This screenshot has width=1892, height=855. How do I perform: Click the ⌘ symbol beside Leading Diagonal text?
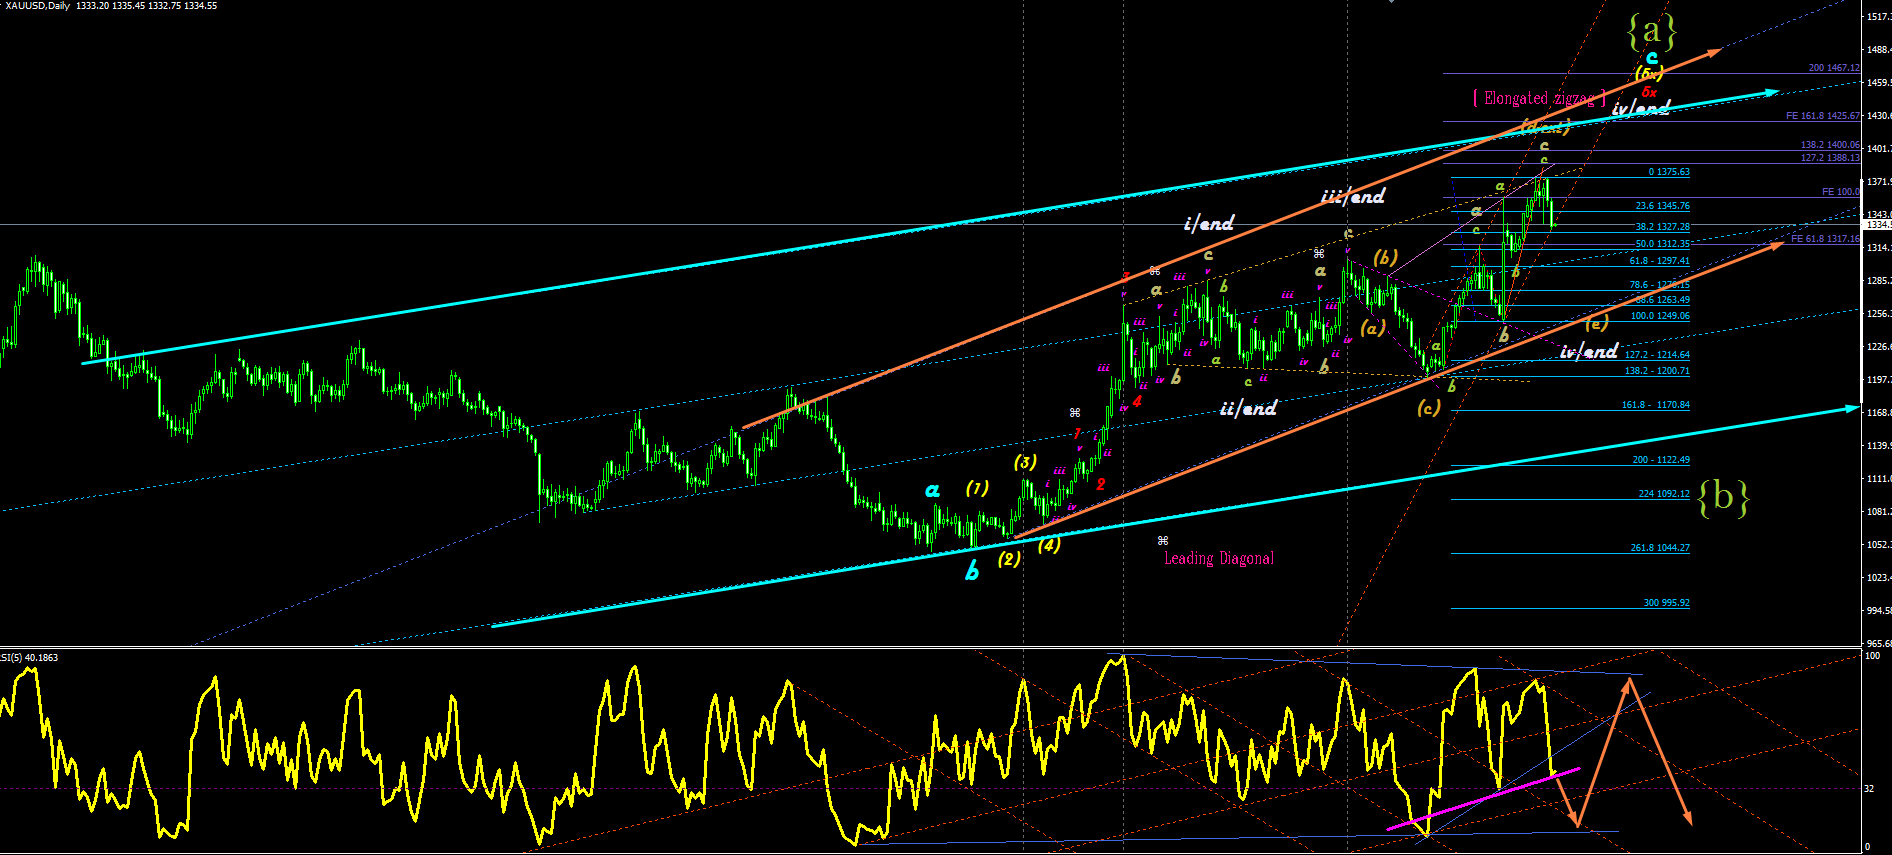(x=1162, y=541)
